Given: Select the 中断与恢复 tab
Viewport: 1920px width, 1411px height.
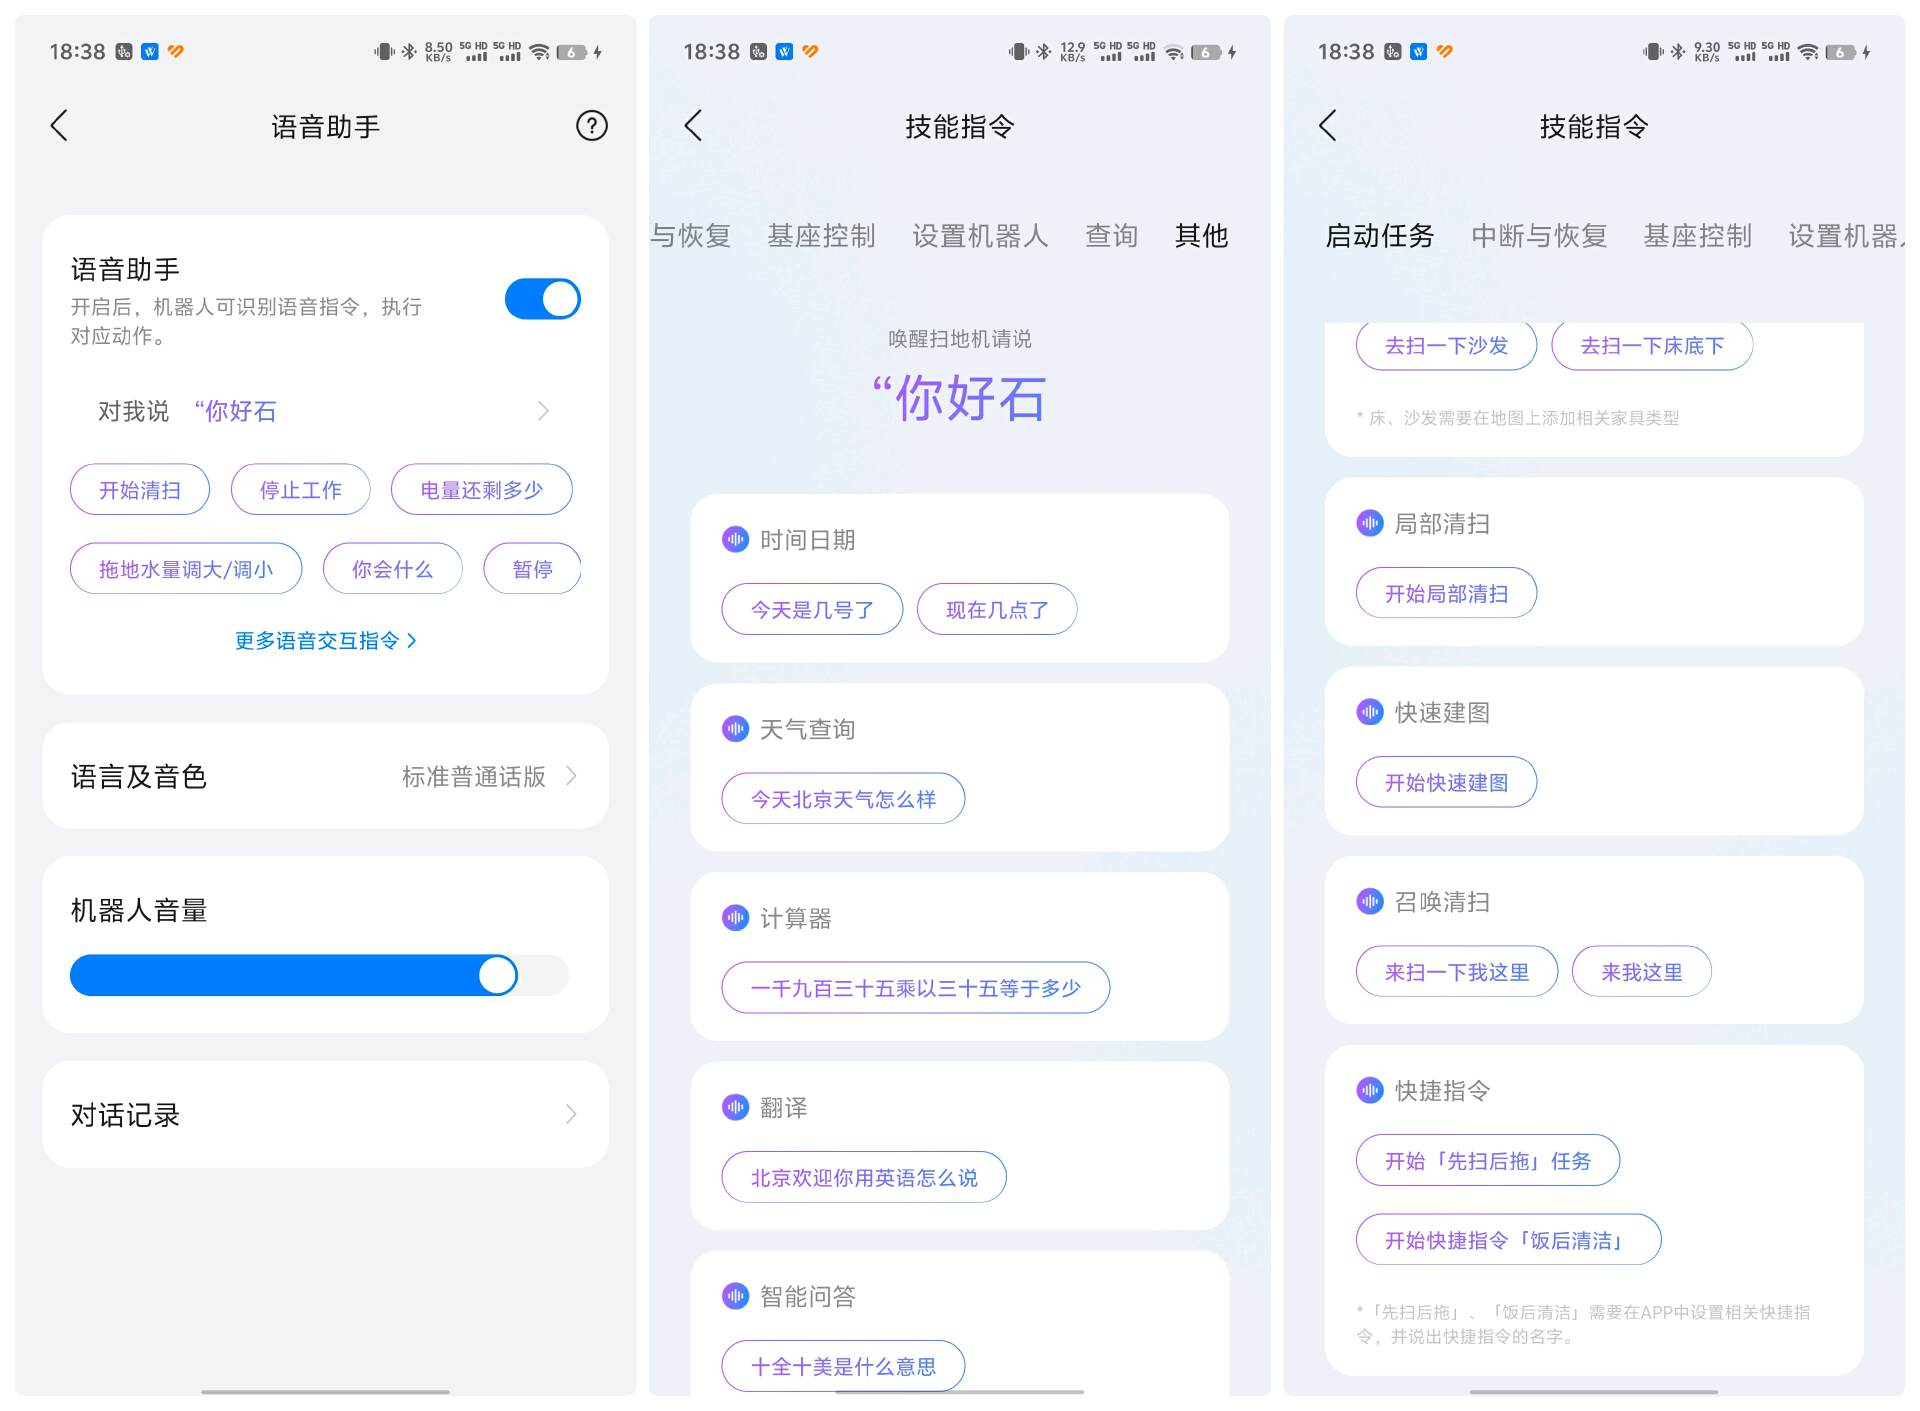Looking at the screenshot, I should click(1538, 236).
